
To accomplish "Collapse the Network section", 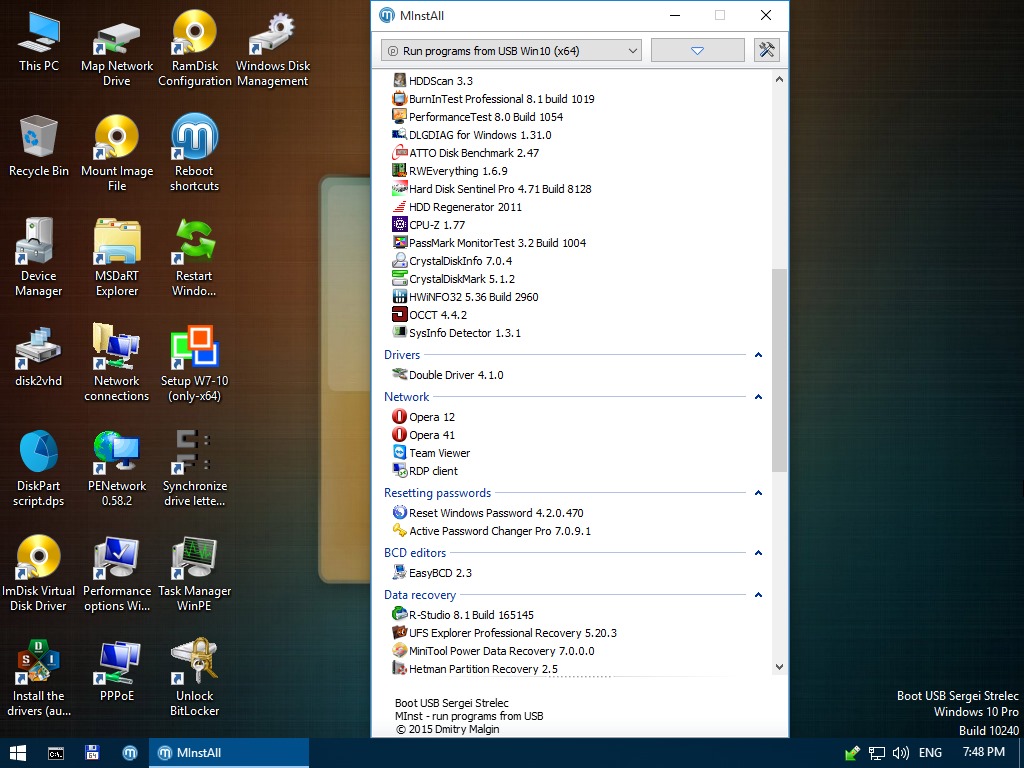I will coord(758,396).
